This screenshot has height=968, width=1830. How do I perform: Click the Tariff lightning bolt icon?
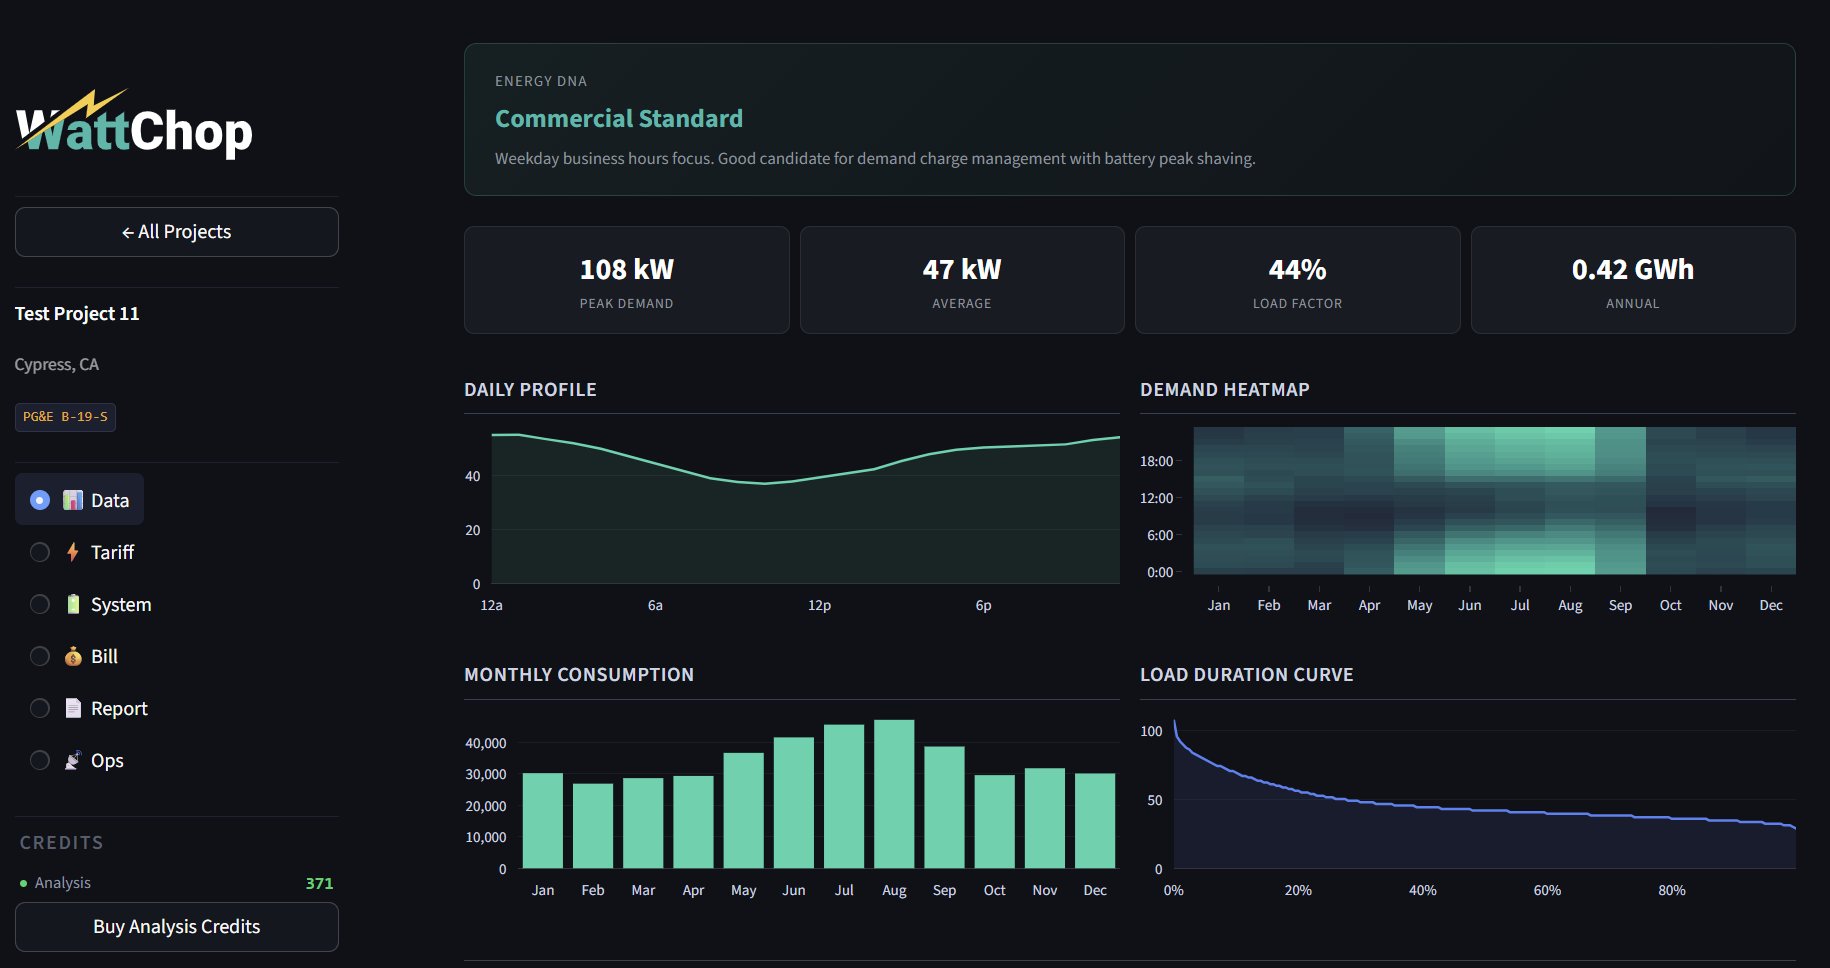[73, 551]
